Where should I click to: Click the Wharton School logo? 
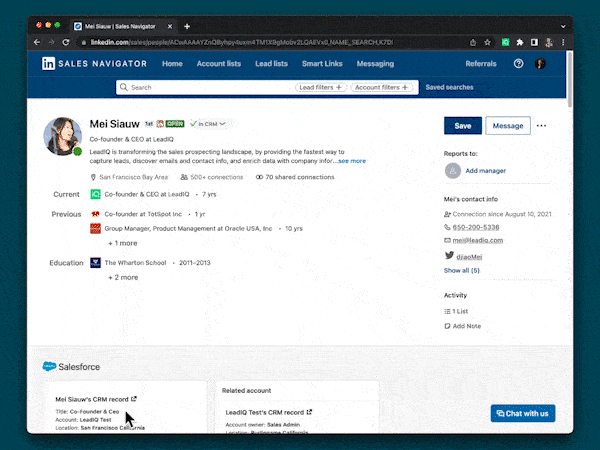coord(95,262)
